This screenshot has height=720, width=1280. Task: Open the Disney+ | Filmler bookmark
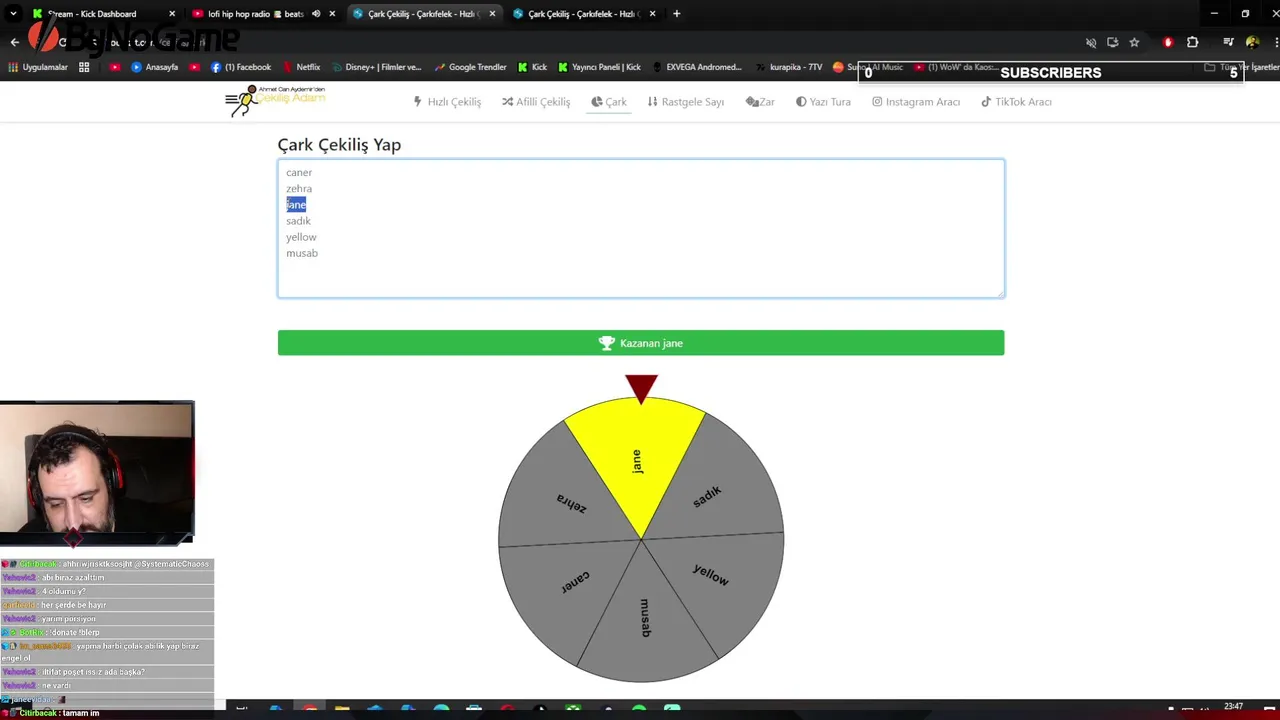(x=376, y=67)
